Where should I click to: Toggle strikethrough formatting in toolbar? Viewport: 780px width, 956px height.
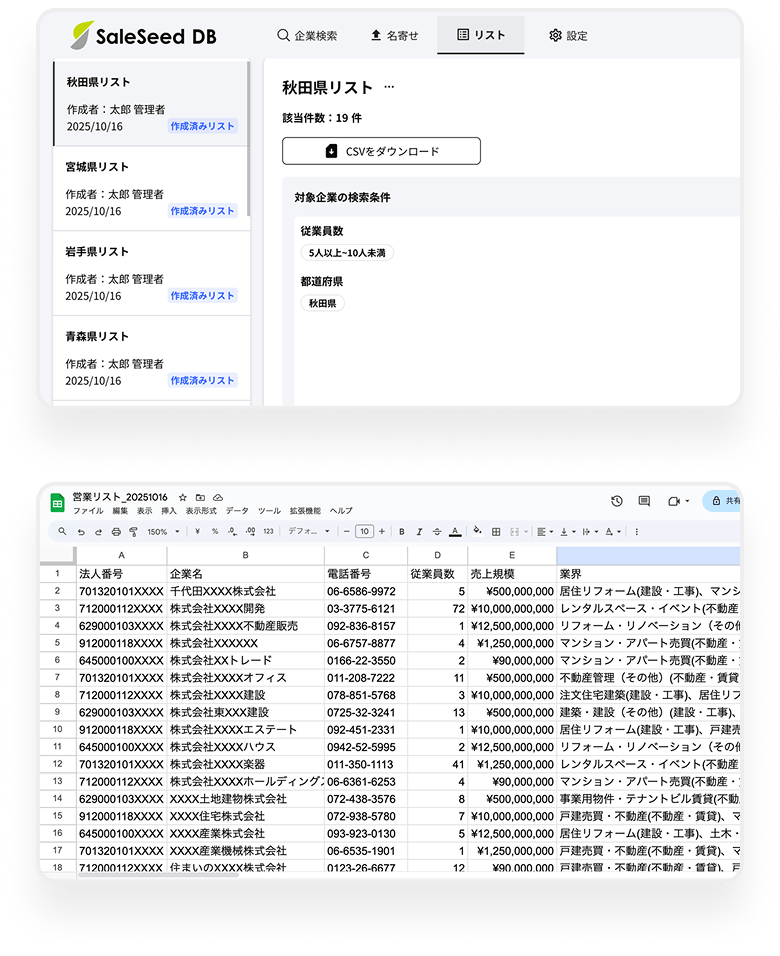437,532
